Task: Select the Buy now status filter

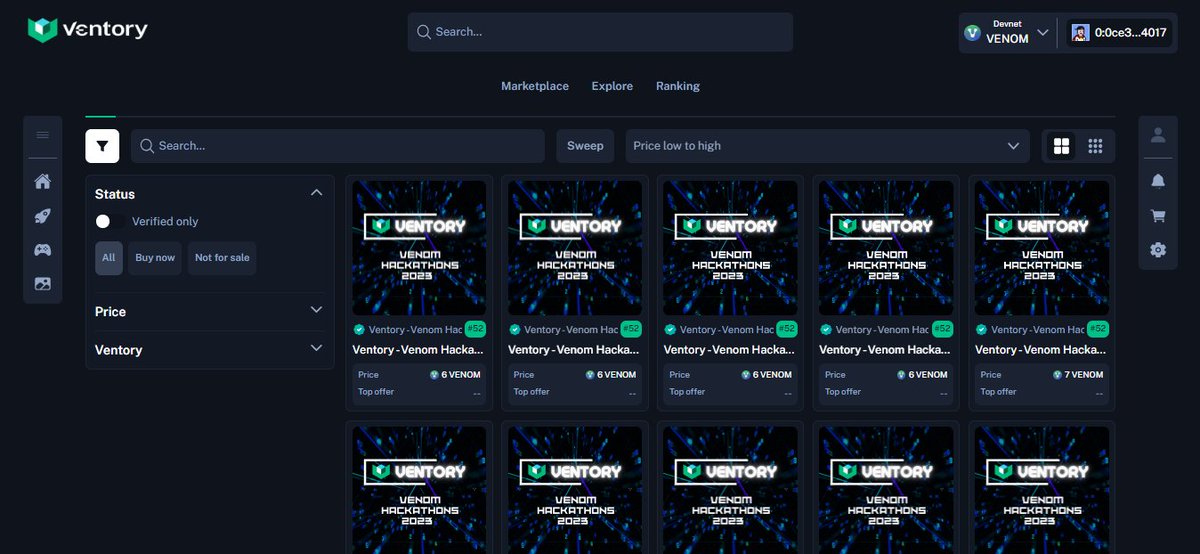Action: coord(155,258)
